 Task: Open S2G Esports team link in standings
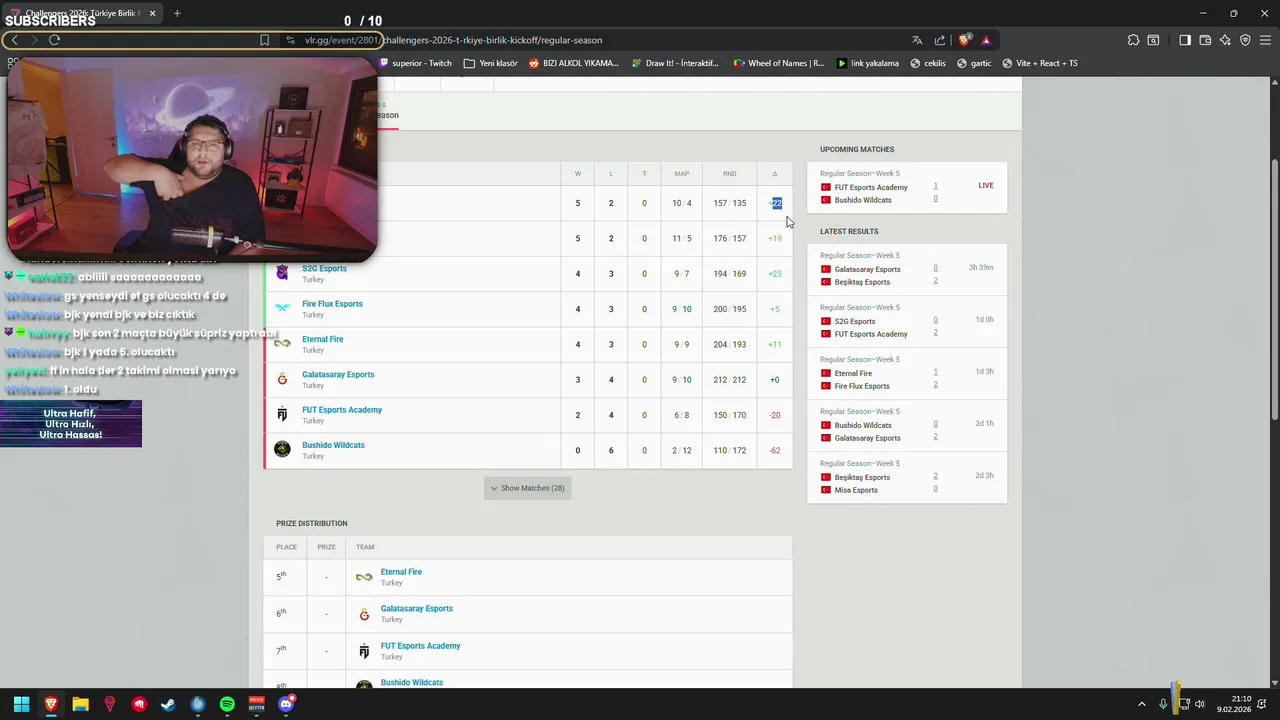click(x=324, y=268)
